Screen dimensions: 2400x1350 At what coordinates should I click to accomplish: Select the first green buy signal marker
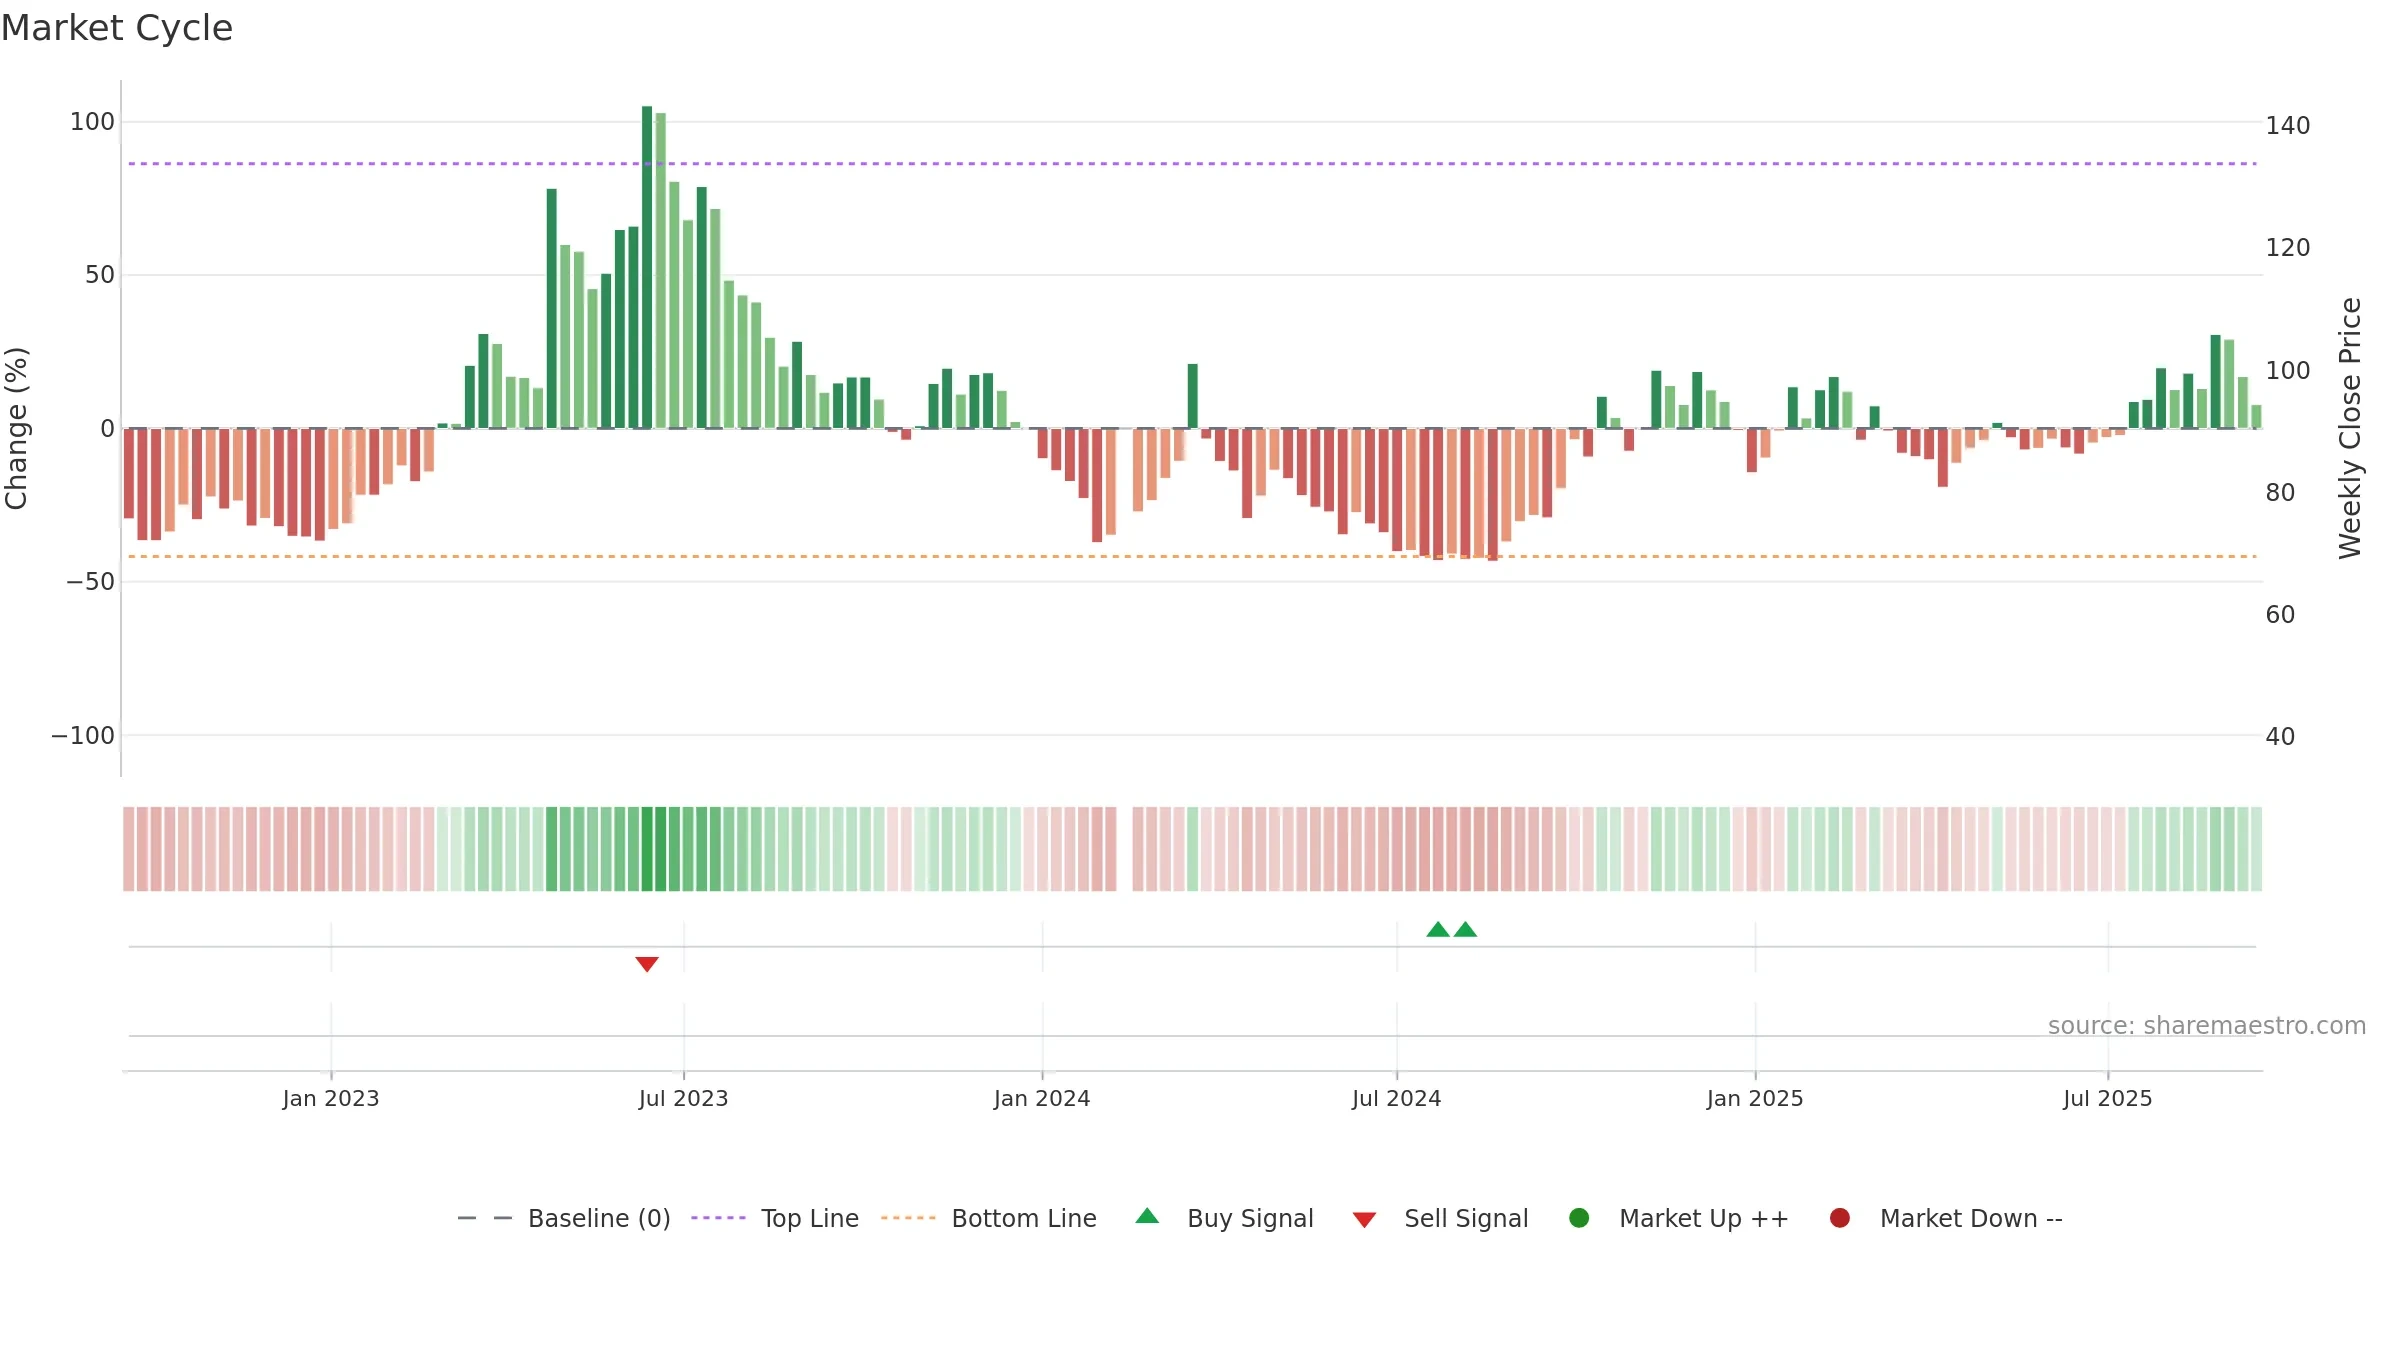[x=1438, y=929]
